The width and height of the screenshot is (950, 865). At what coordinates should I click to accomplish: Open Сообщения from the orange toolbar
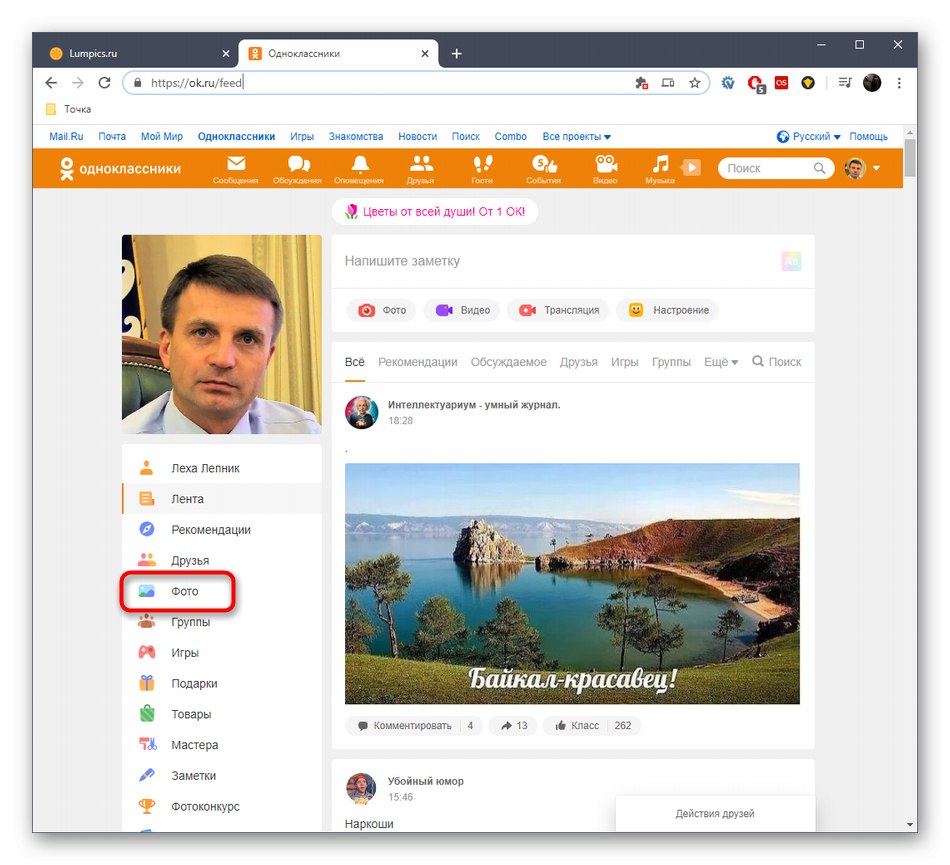(235, 168)
